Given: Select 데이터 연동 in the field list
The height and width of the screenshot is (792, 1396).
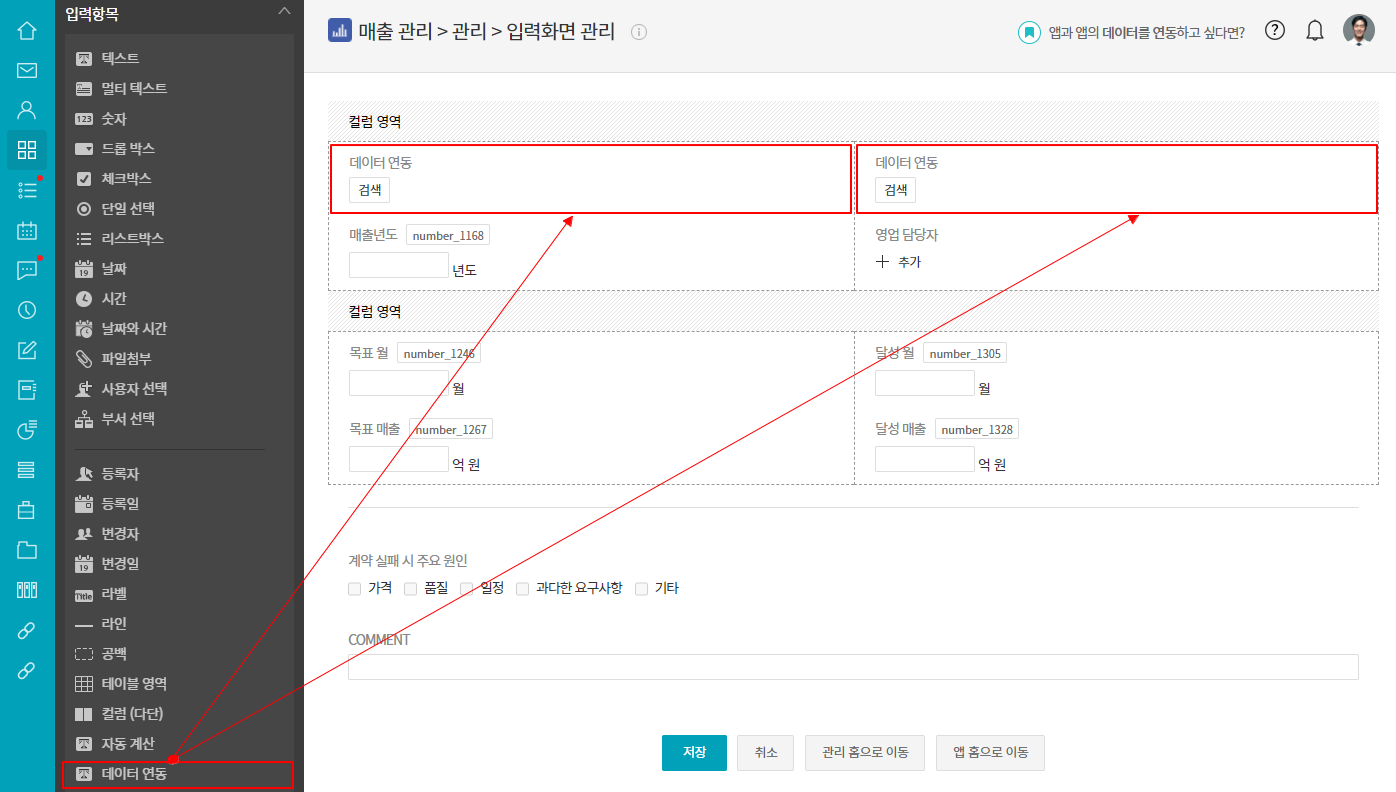Looking at the screenshot, I should click(134, 774).
